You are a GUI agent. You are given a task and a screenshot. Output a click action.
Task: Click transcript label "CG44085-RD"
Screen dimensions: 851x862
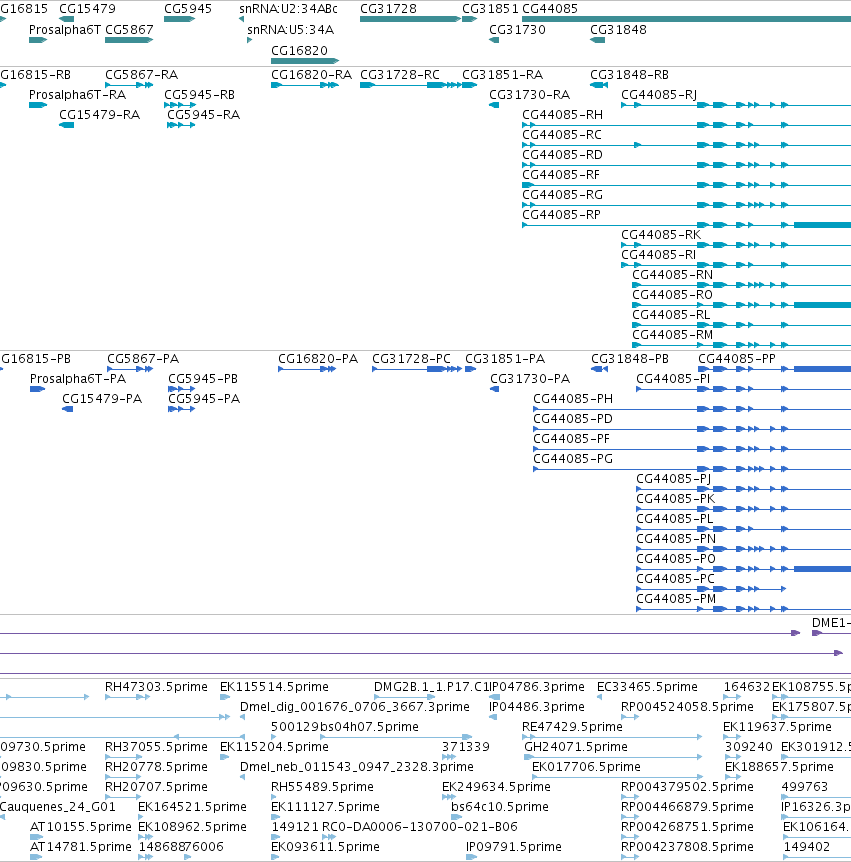pyautogui.click(x=562, y=155)
